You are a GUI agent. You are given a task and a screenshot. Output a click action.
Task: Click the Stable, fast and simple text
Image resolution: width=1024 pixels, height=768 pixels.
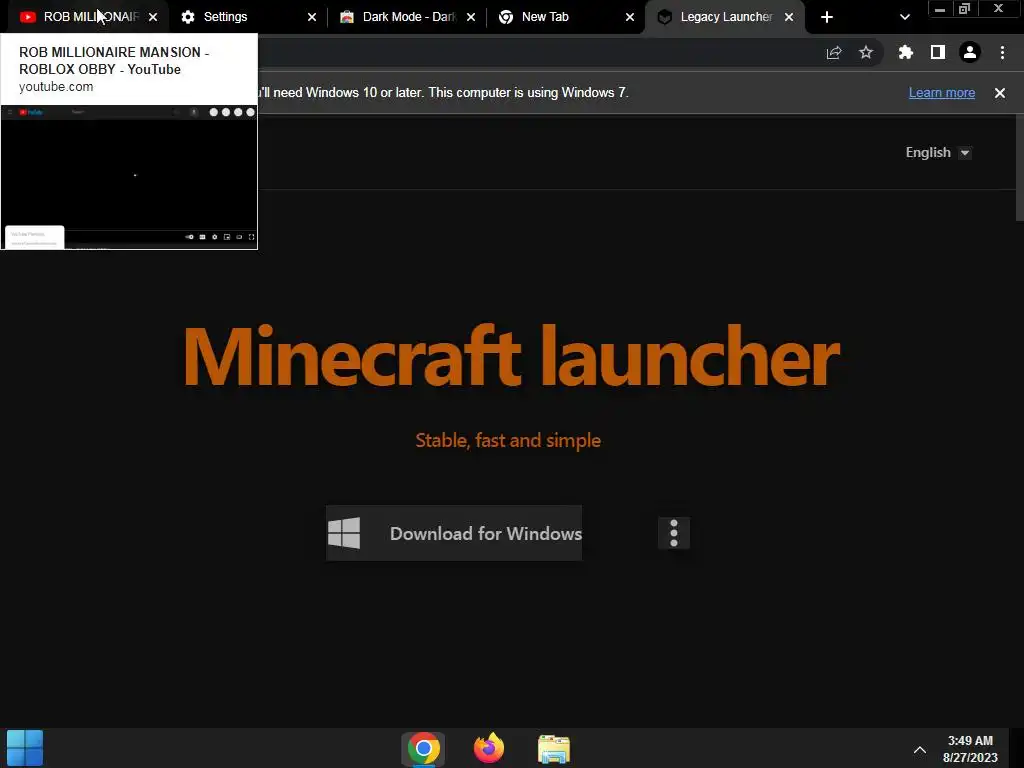(x=508, y=440)
